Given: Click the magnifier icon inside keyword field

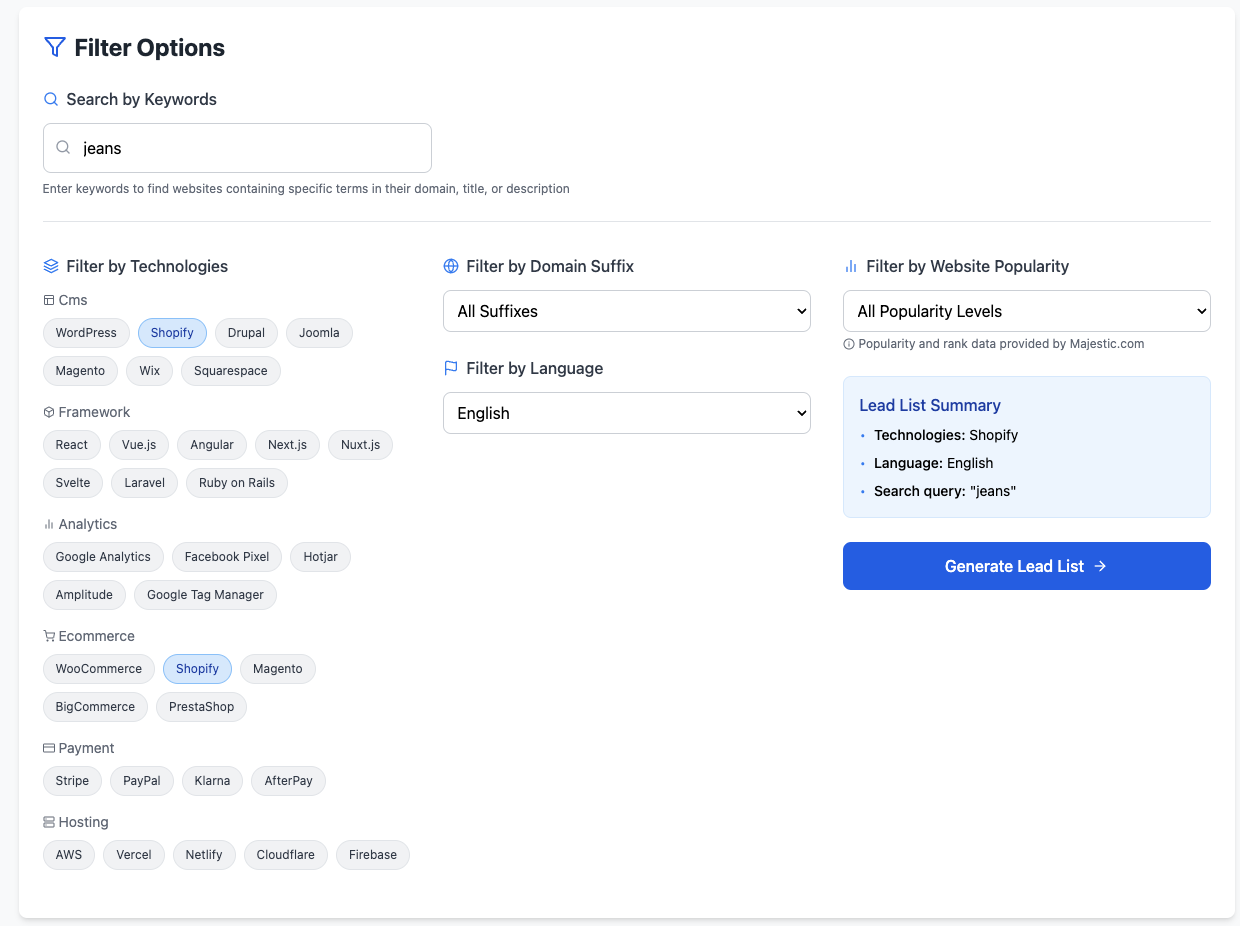Looking at the screenshot, I should 63,148.
